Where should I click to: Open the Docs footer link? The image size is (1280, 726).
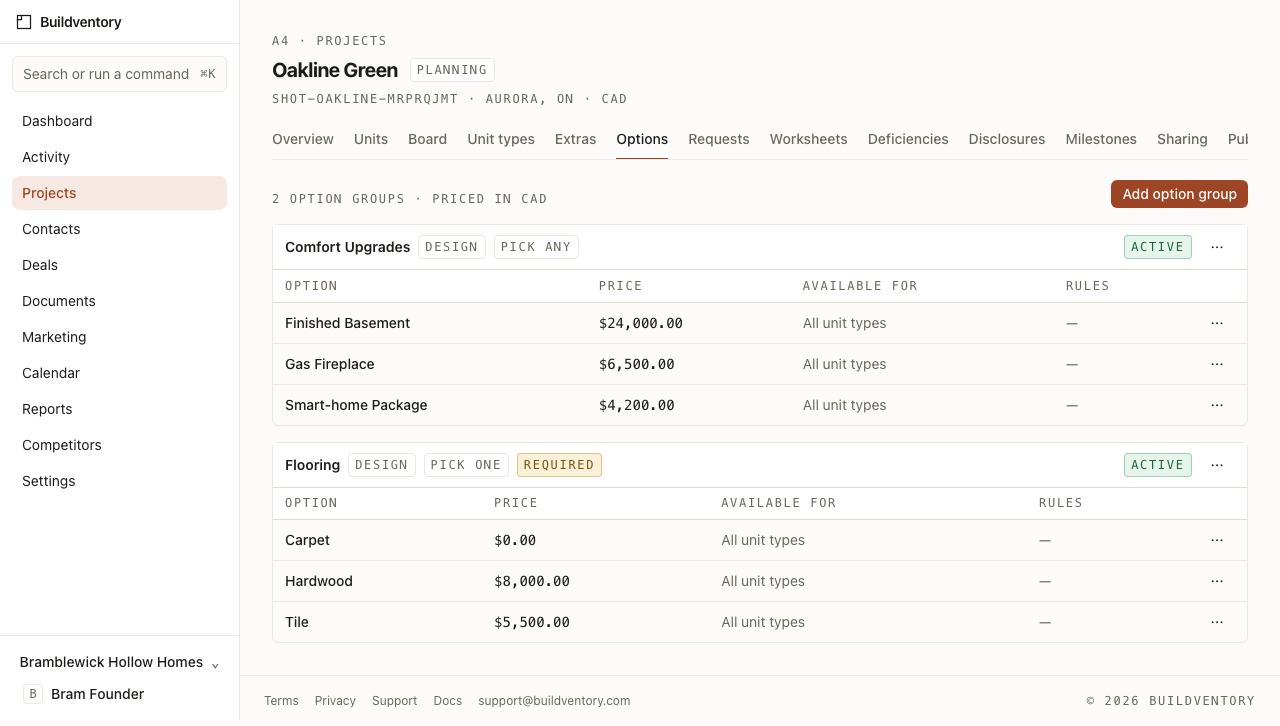[447, 701]
